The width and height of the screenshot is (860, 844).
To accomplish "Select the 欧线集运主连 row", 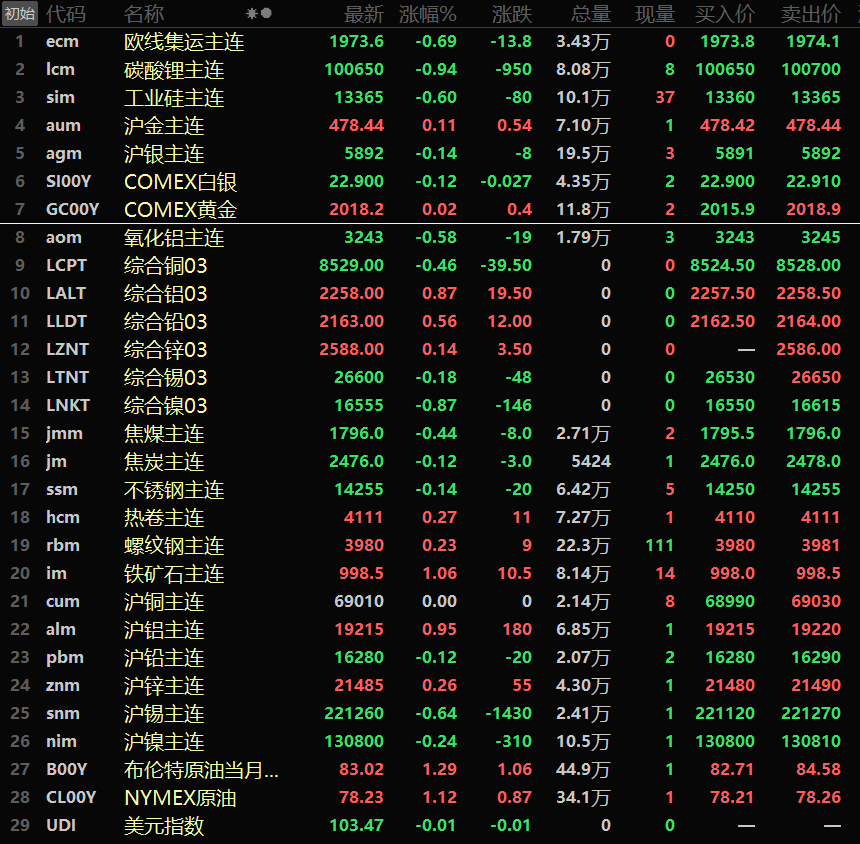I will [184, 42].
